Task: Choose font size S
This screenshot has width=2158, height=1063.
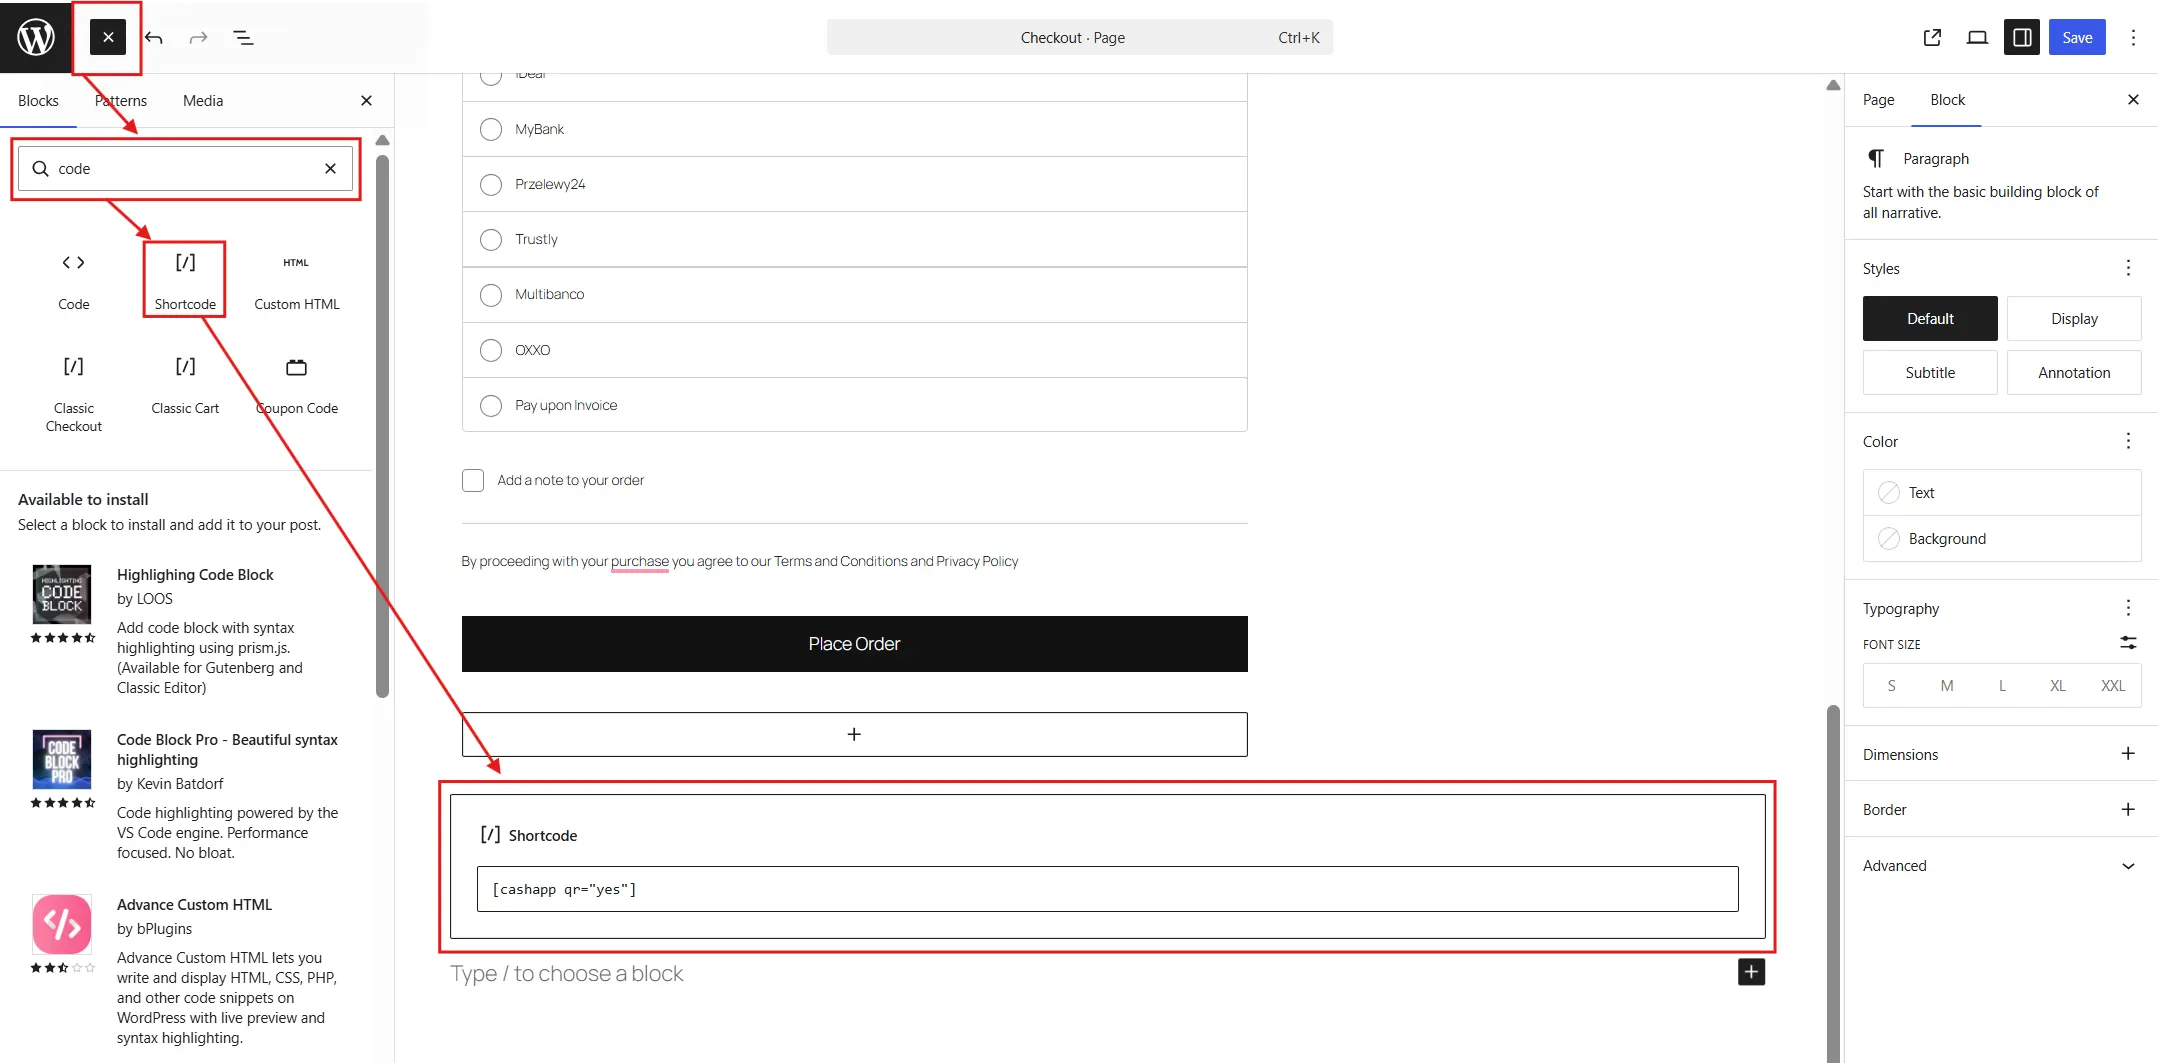Action: pos(1891,685)
